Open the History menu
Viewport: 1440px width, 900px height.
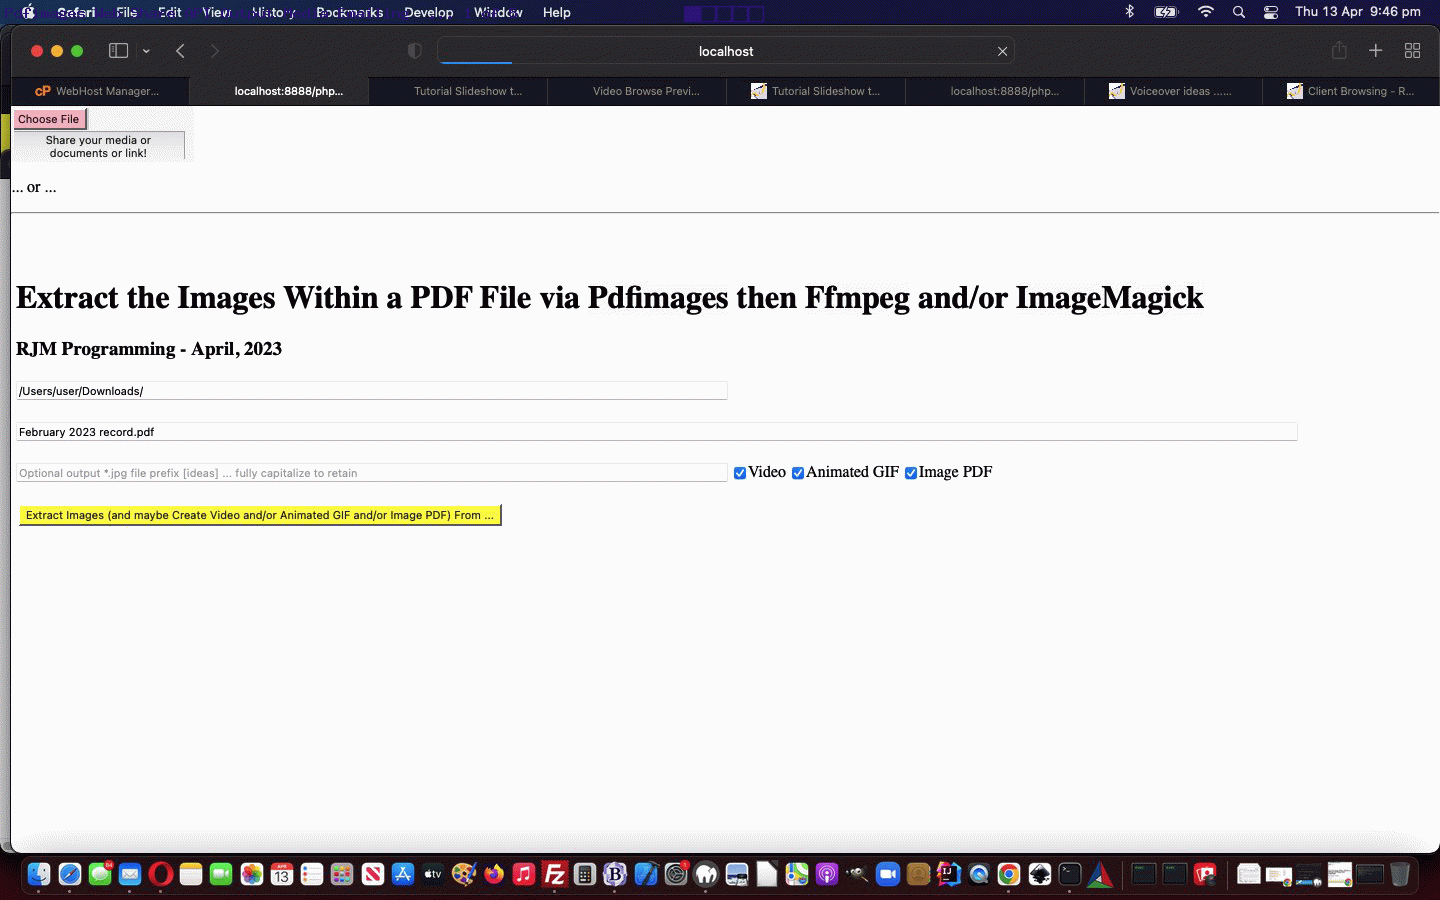[273, 12]
